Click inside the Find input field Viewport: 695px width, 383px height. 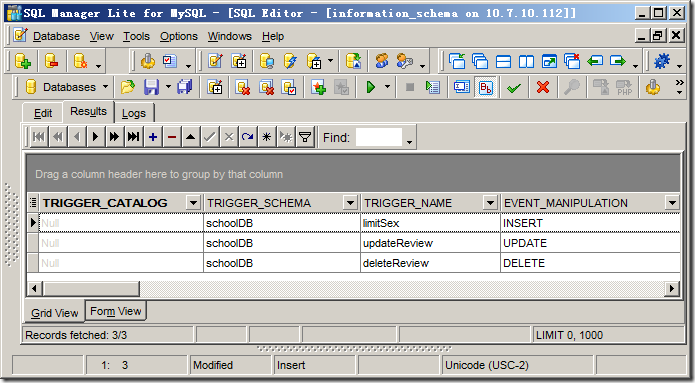(379, 137)
